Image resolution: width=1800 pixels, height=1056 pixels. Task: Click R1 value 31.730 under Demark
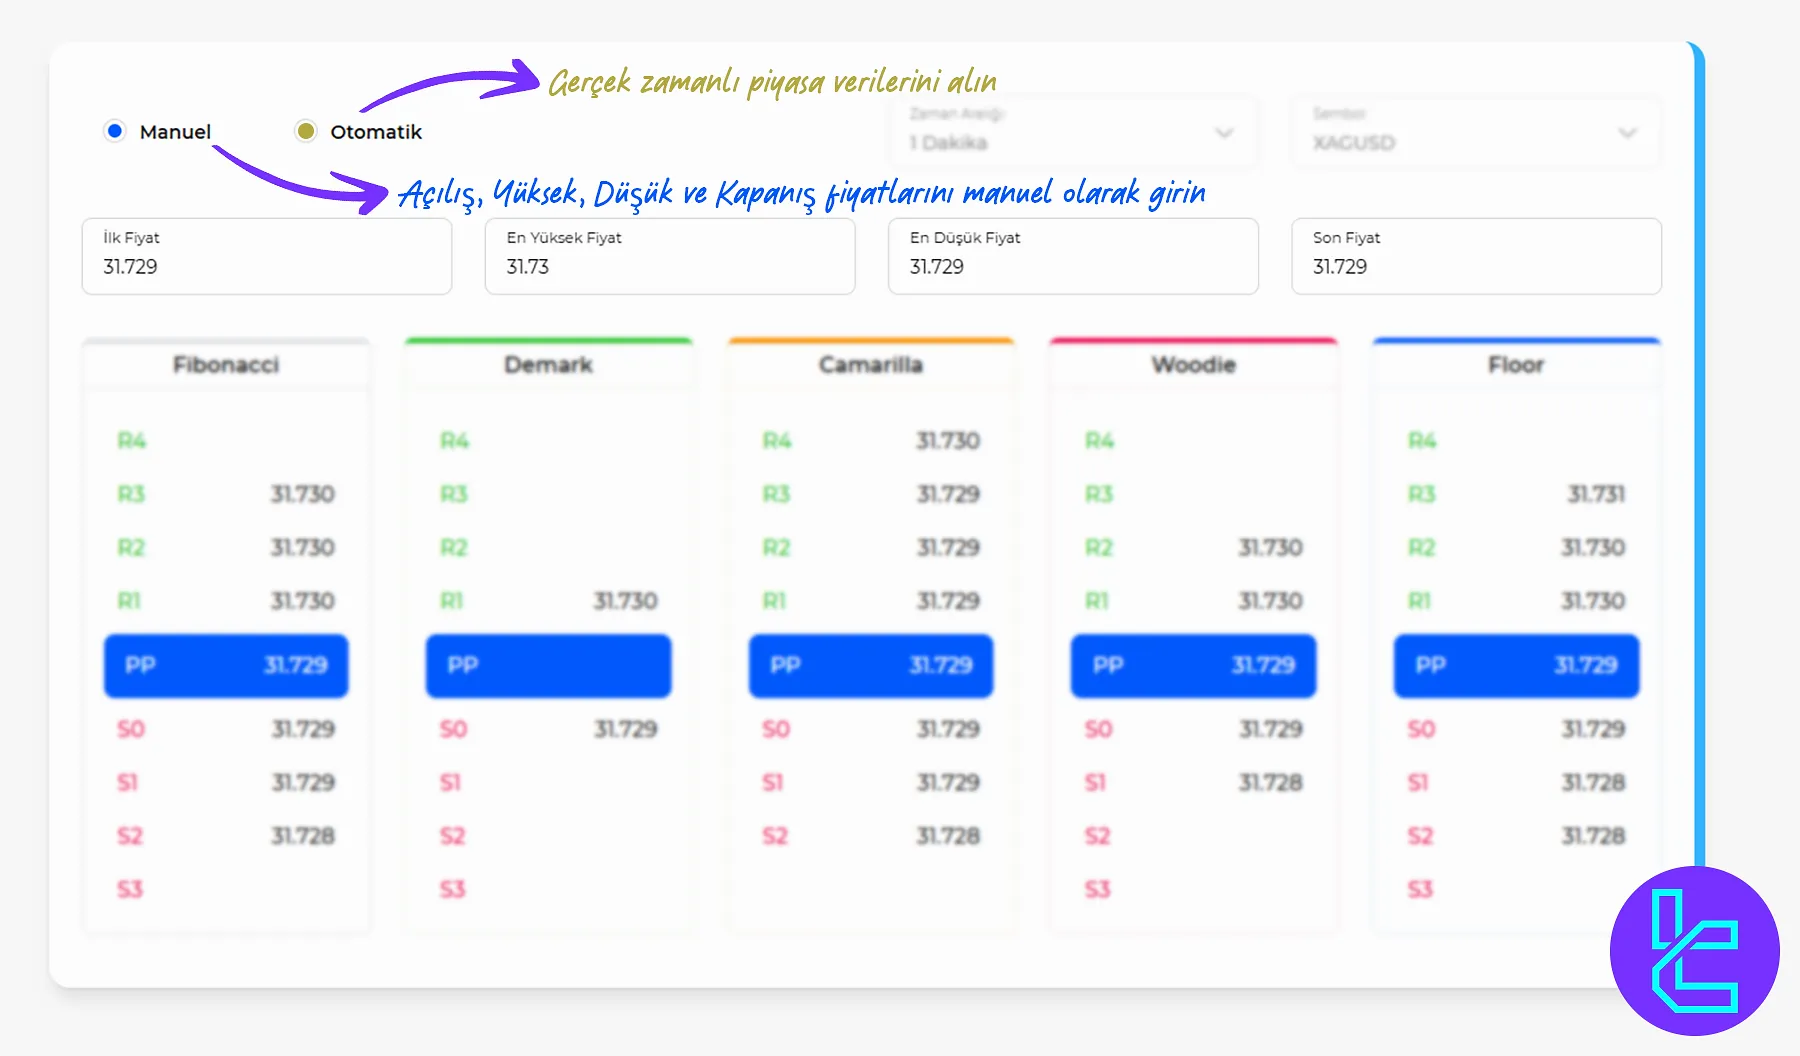625,600
